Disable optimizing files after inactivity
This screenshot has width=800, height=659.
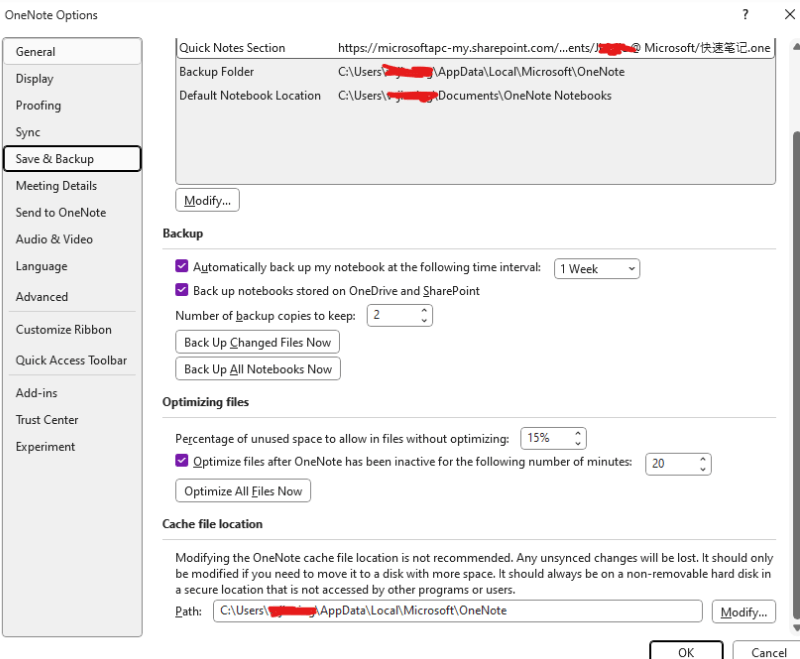(181, 461)
